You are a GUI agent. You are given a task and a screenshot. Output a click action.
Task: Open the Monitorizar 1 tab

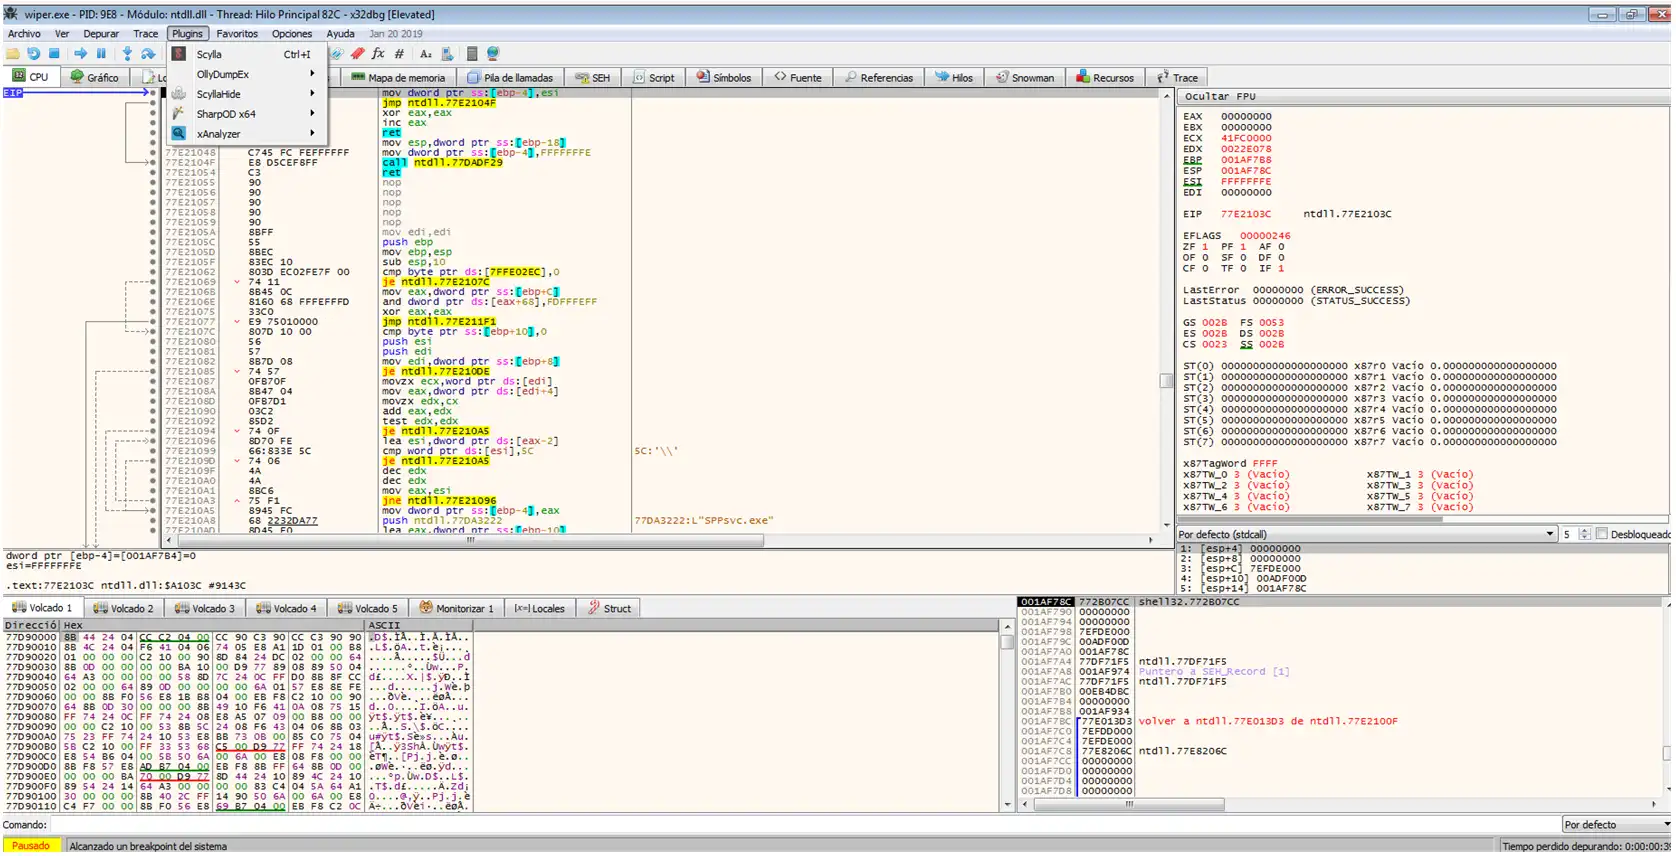tap(457, 608)
